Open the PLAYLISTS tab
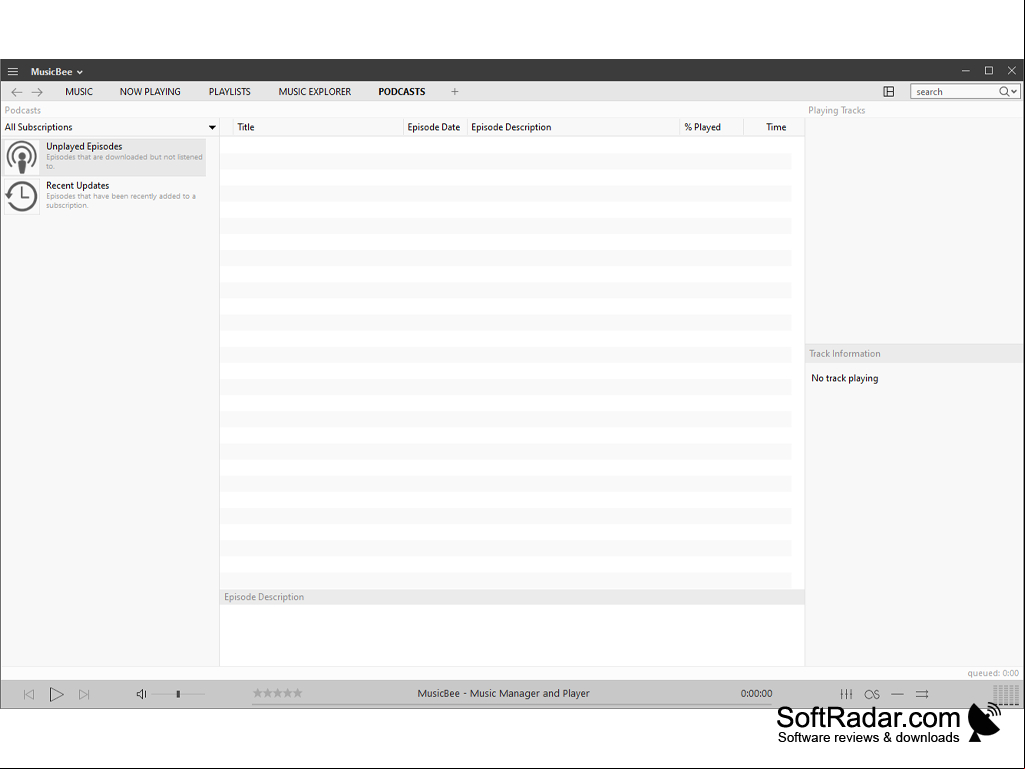1025x769 pixels. pyautogui.click(x=229, y=92)
